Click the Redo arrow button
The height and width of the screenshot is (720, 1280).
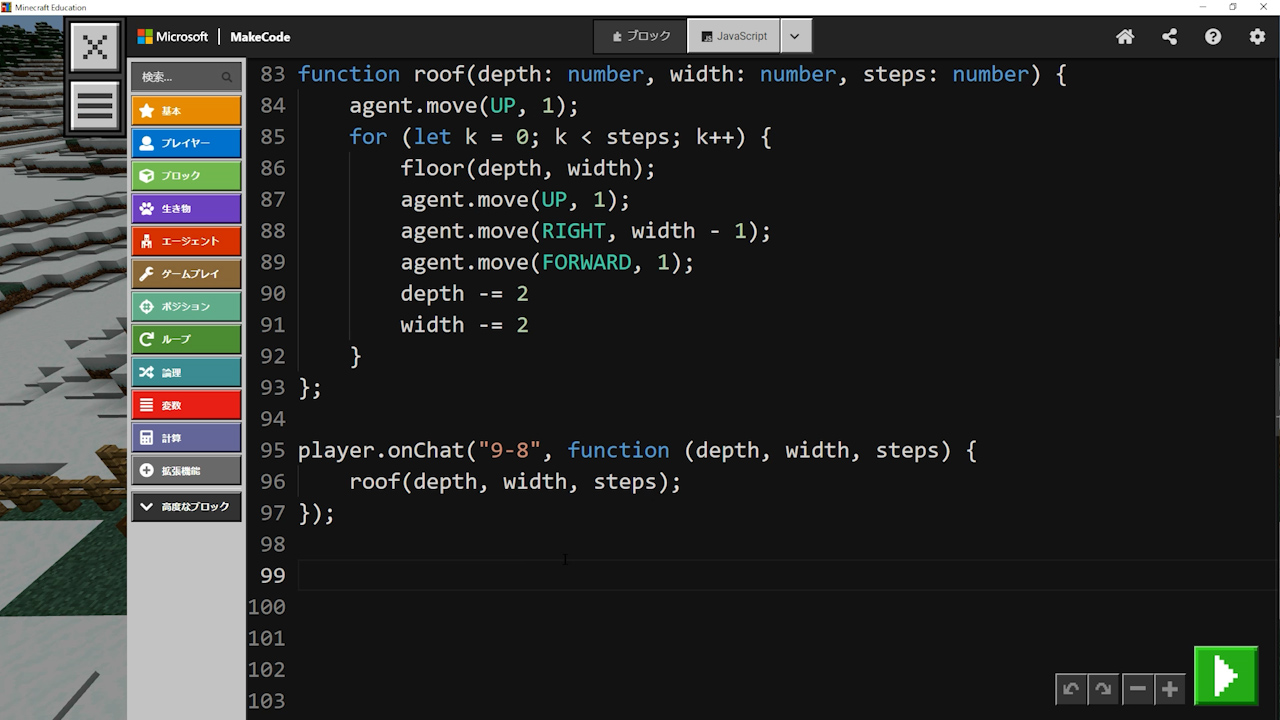(x=1103, y=689)
